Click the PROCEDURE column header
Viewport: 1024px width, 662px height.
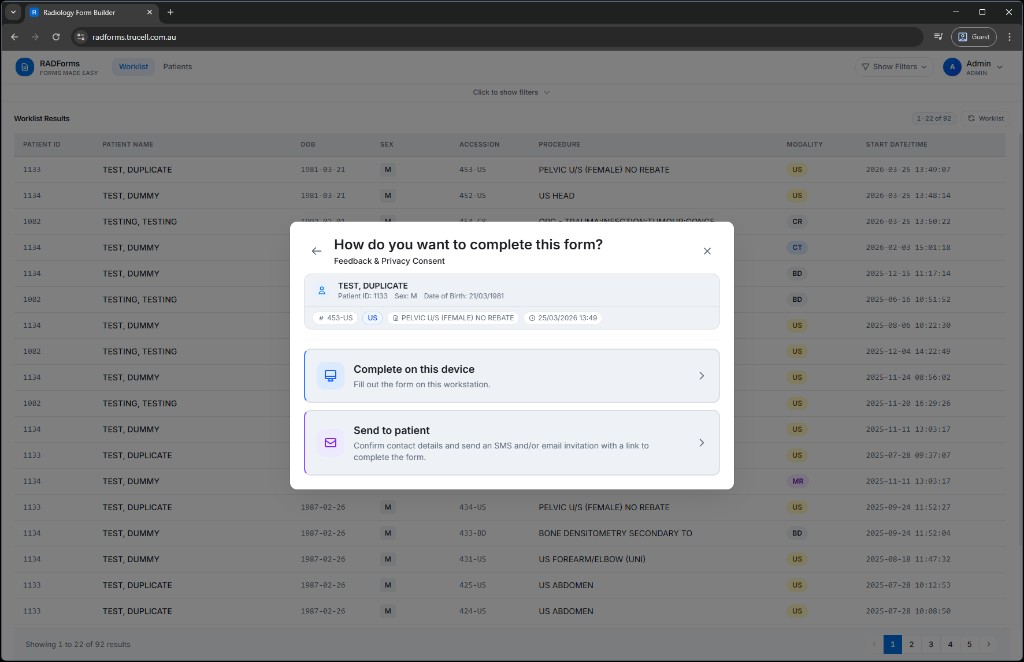pos(559,144)
